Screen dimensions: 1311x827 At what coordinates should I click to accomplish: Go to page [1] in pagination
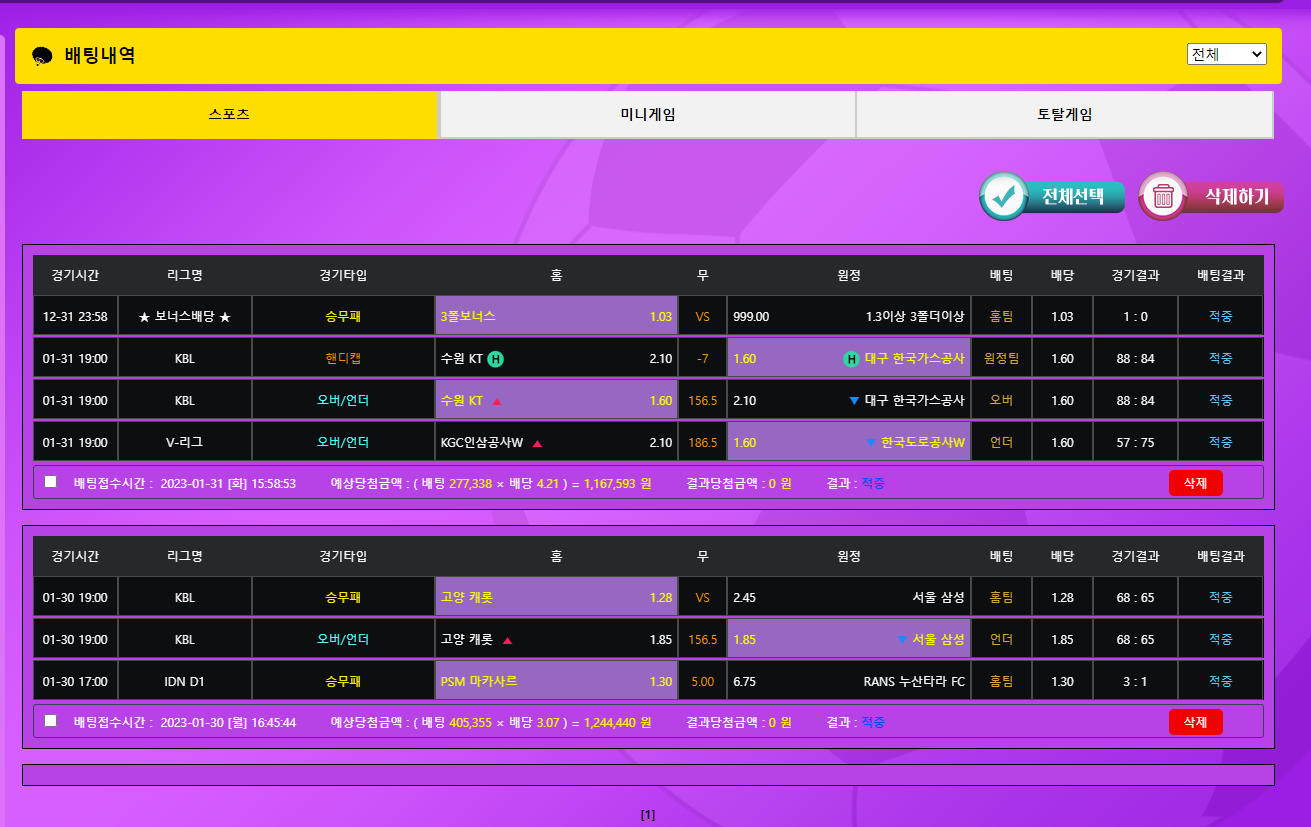click(648, 815)
